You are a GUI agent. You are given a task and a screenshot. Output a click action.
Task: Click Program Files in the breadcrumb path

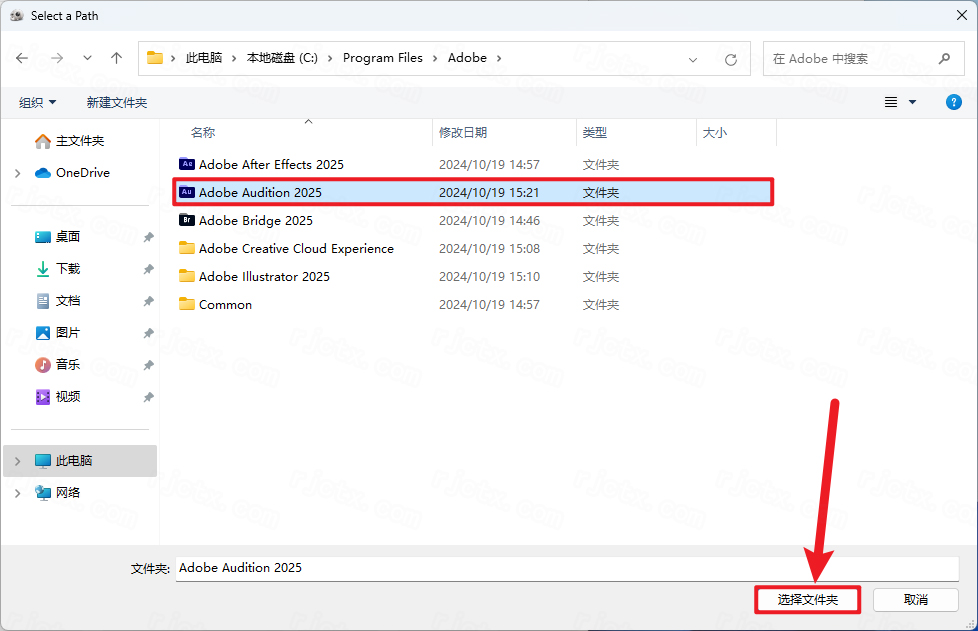(383, 58)
